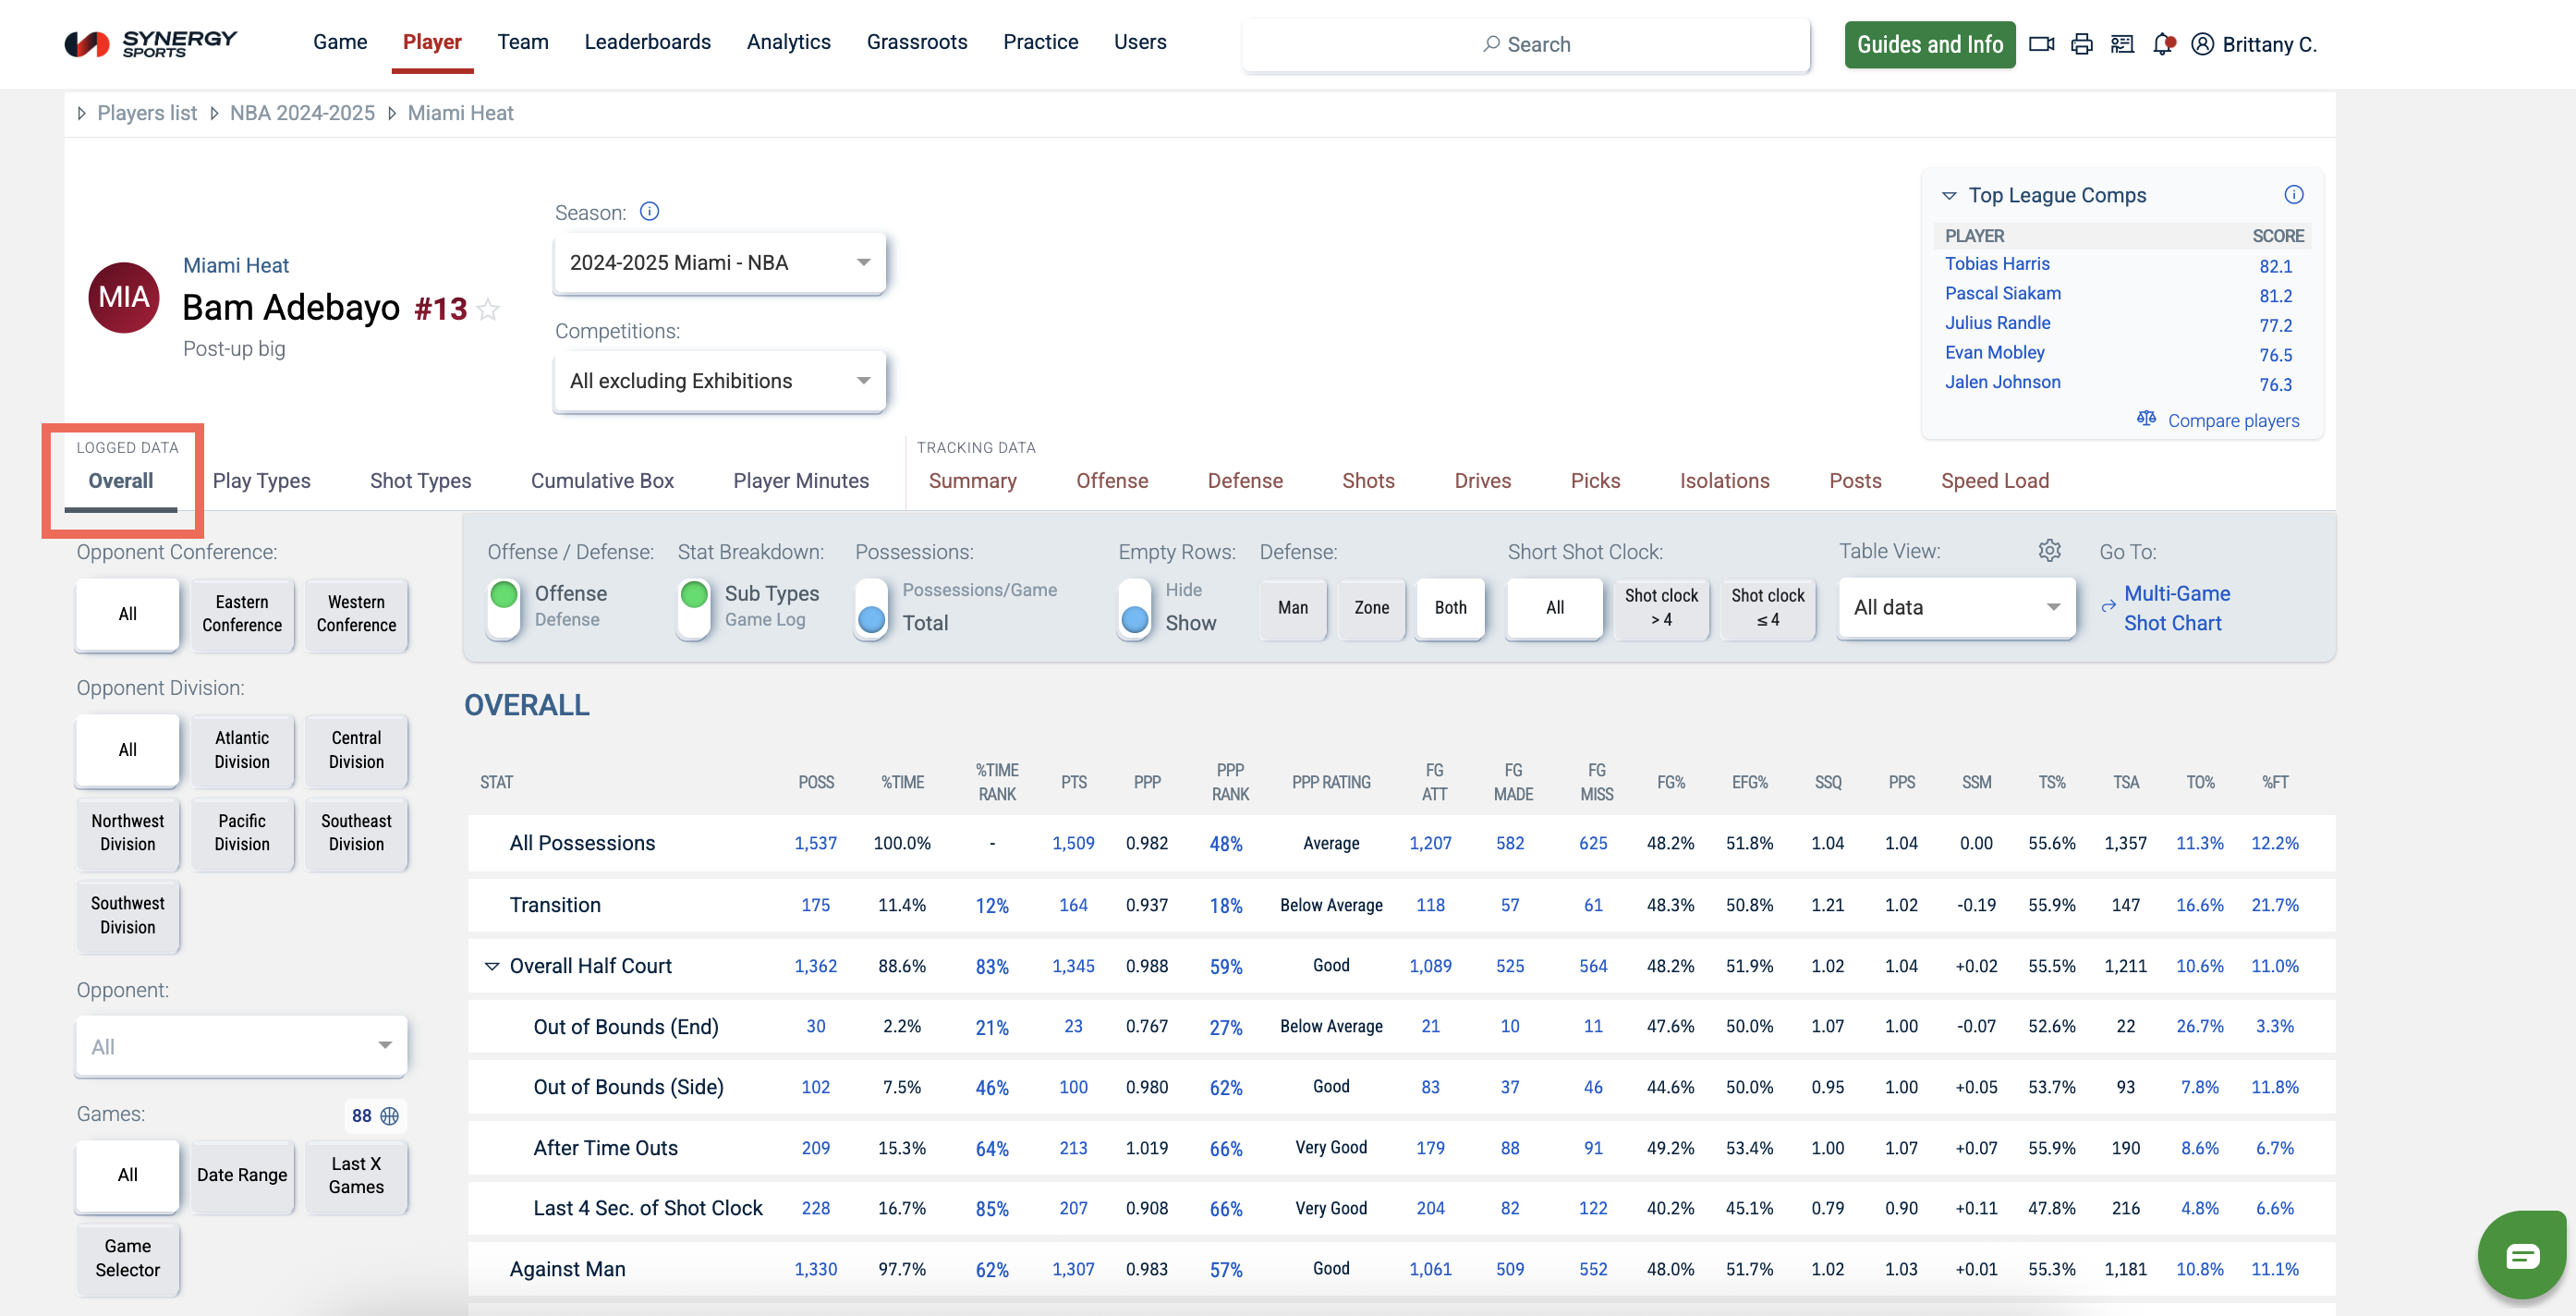The height and width of the screenshot is (1316, 2576).
Task: Click the printer icon
Action: (2081, 44)
